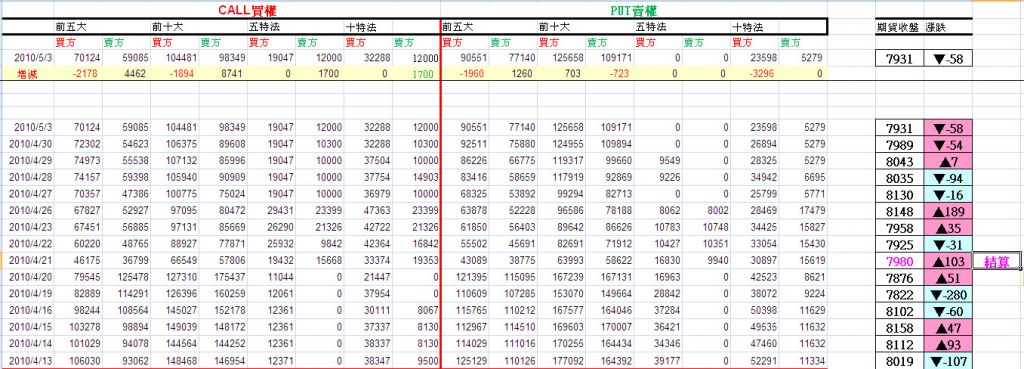
Task: Select the change cell ▲103
Action: (948, 262)
